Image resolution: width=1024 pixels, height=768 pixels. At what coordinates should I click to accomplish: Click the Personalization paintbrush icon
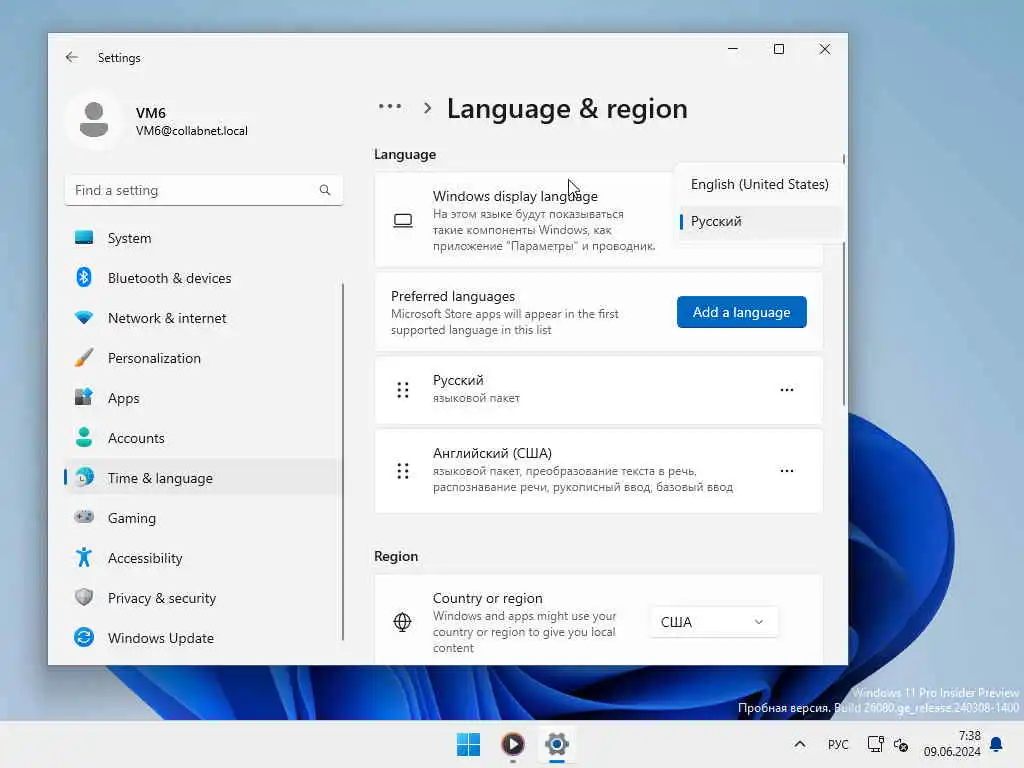(84, 358)
